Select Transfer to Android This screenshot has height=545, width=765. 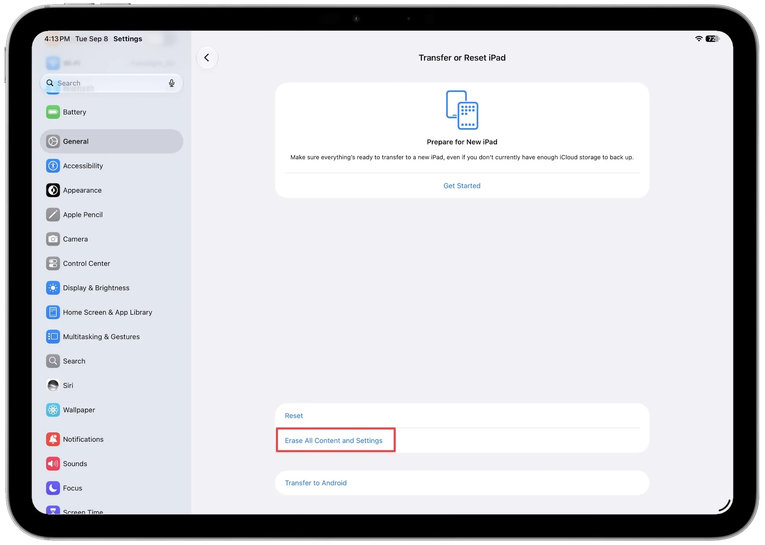[x=462, y=483]
